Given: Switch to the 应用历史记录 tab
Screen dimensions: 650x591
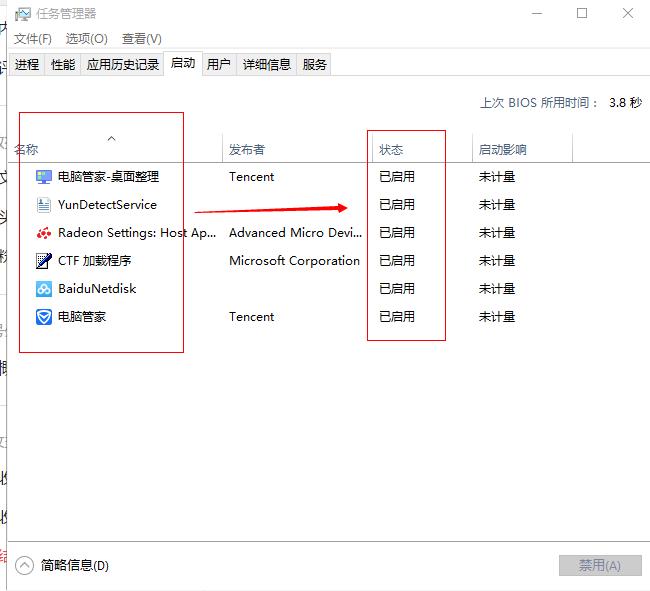Looking at the screenshot, I should click(x=123, y=65).
